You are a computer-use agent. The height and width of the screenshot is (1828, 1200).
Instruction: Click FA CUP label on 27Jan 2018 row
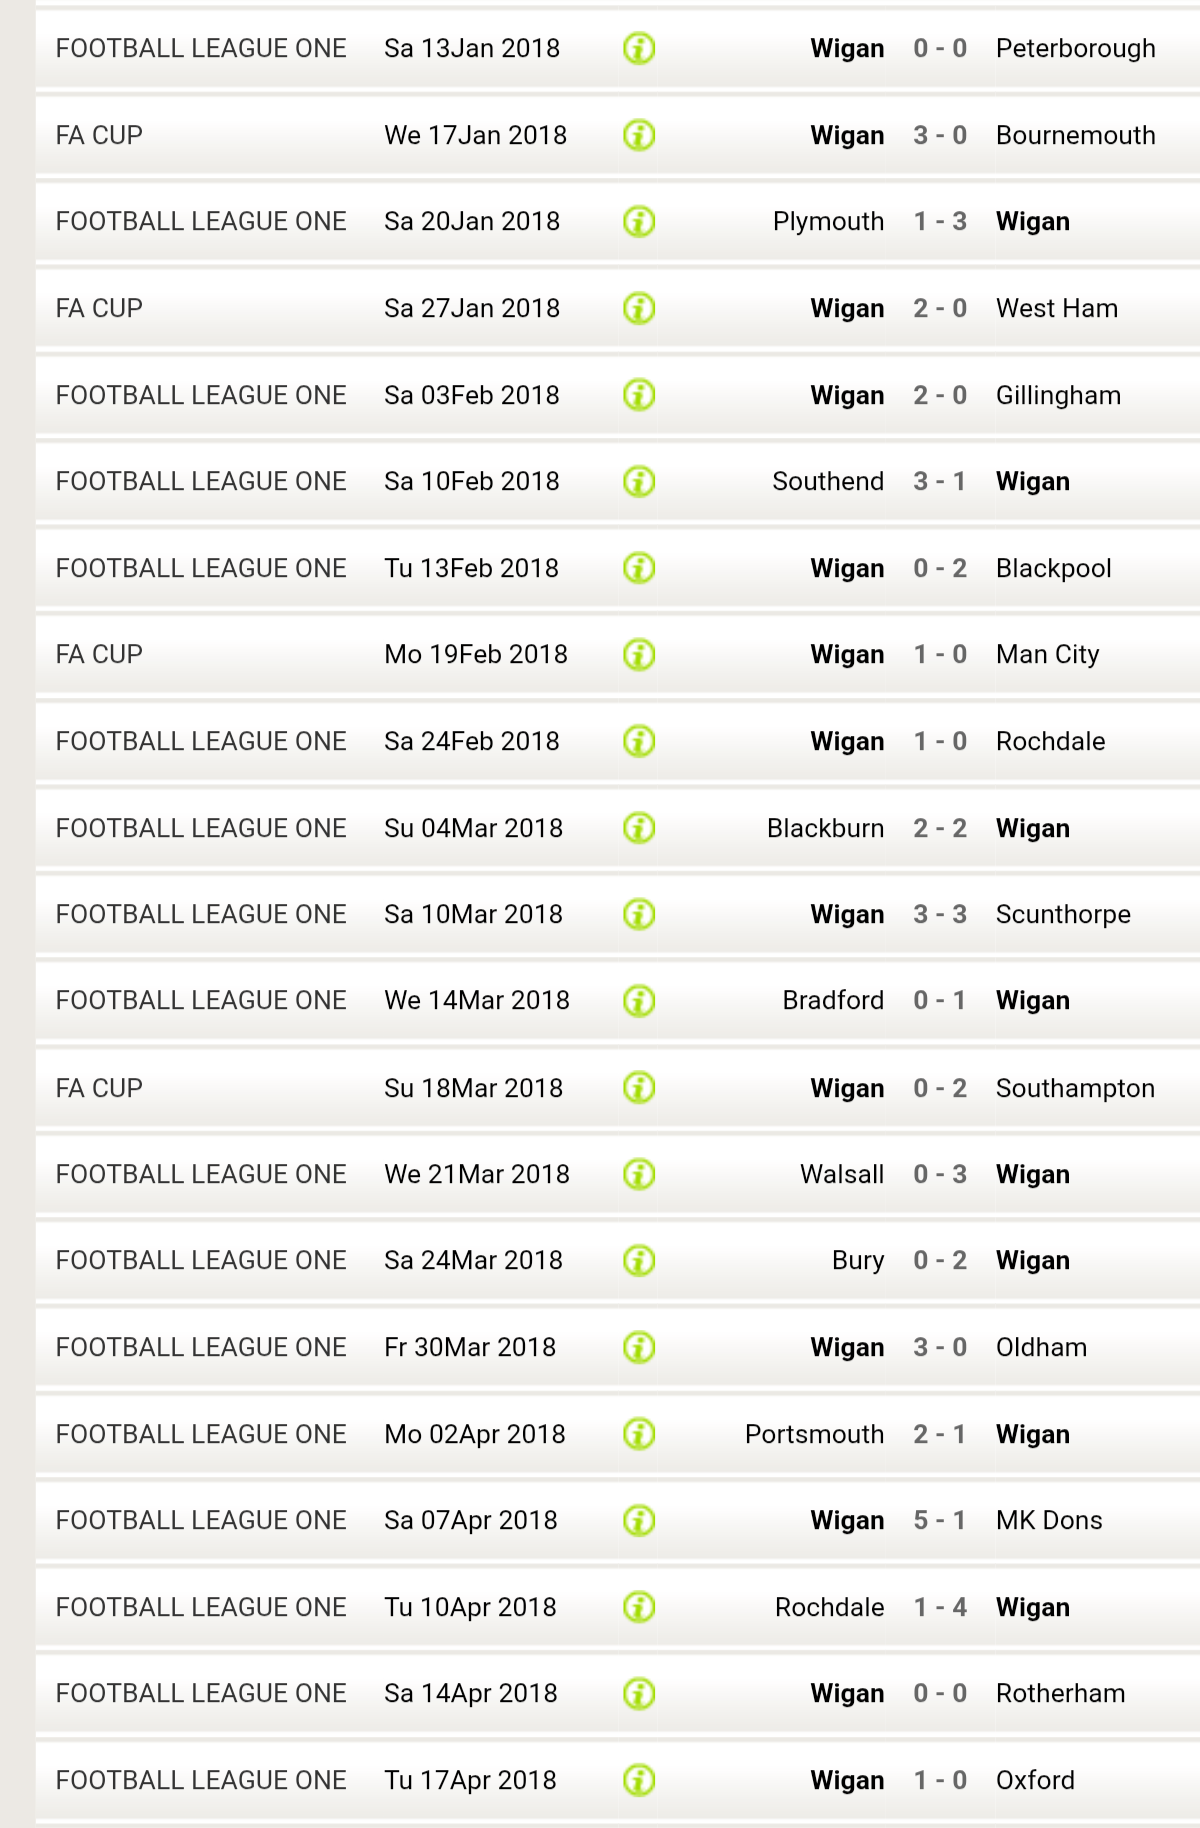(99, 308)
